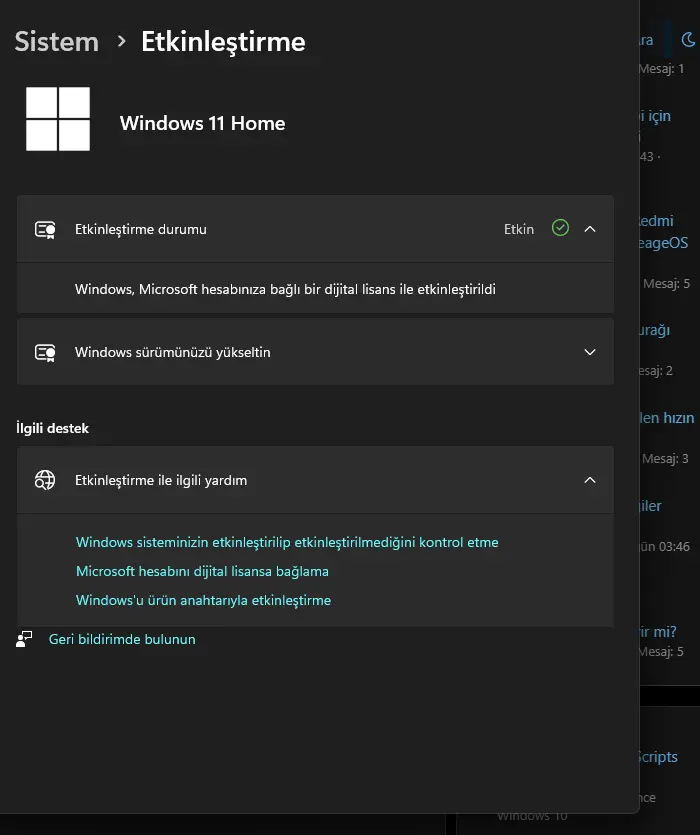
Task: Click Etkinleştirme ile ilgili yardım label
Action: (x=161, y=480)
